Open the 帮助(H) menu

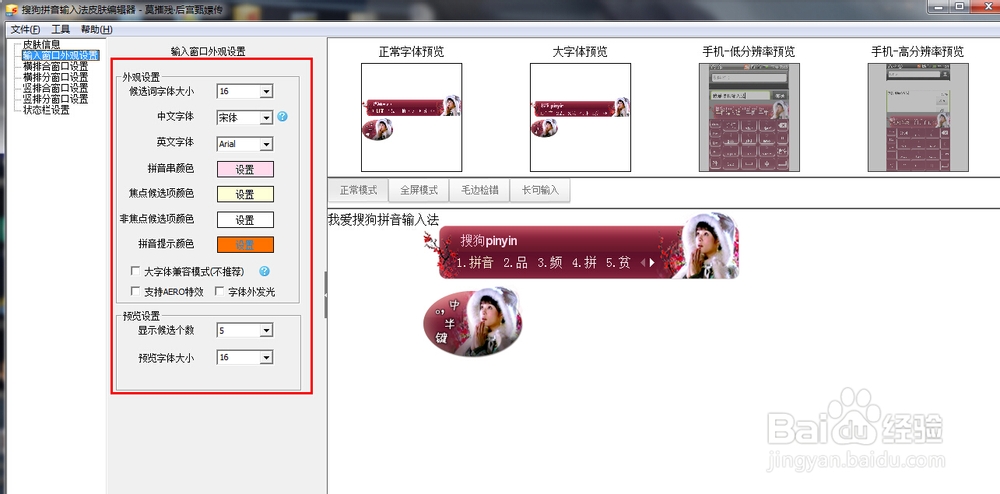tap(96, 29)
